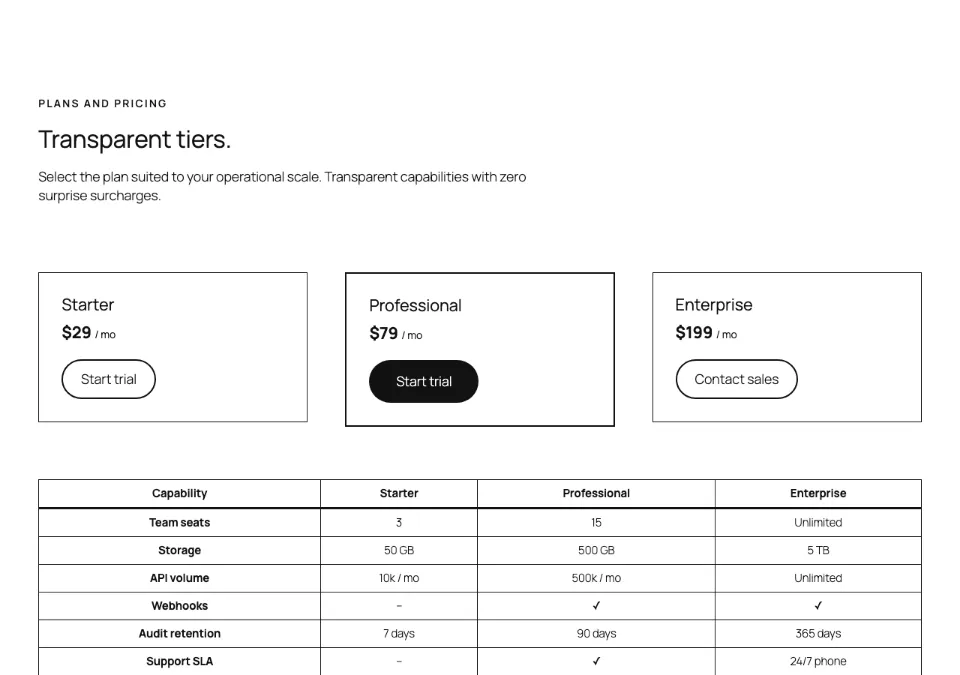960x675 pixels.
Task: Click the Support SLA checkmark under Professional
Action: (x=596, y=661)
